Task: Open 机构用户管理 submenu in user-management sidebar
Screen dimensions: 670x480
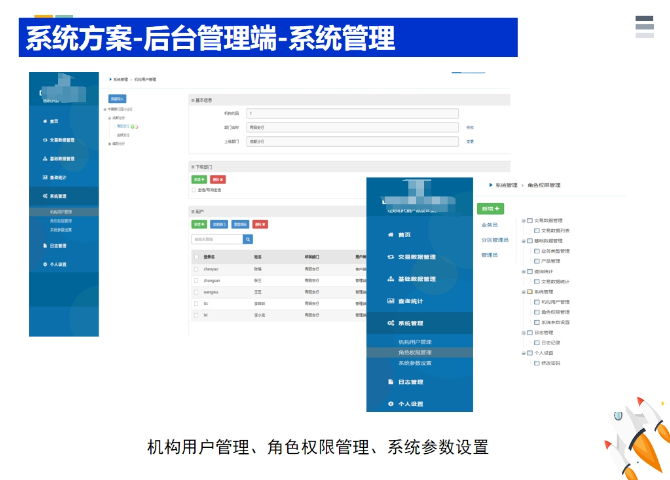Action: click(61, 212)
